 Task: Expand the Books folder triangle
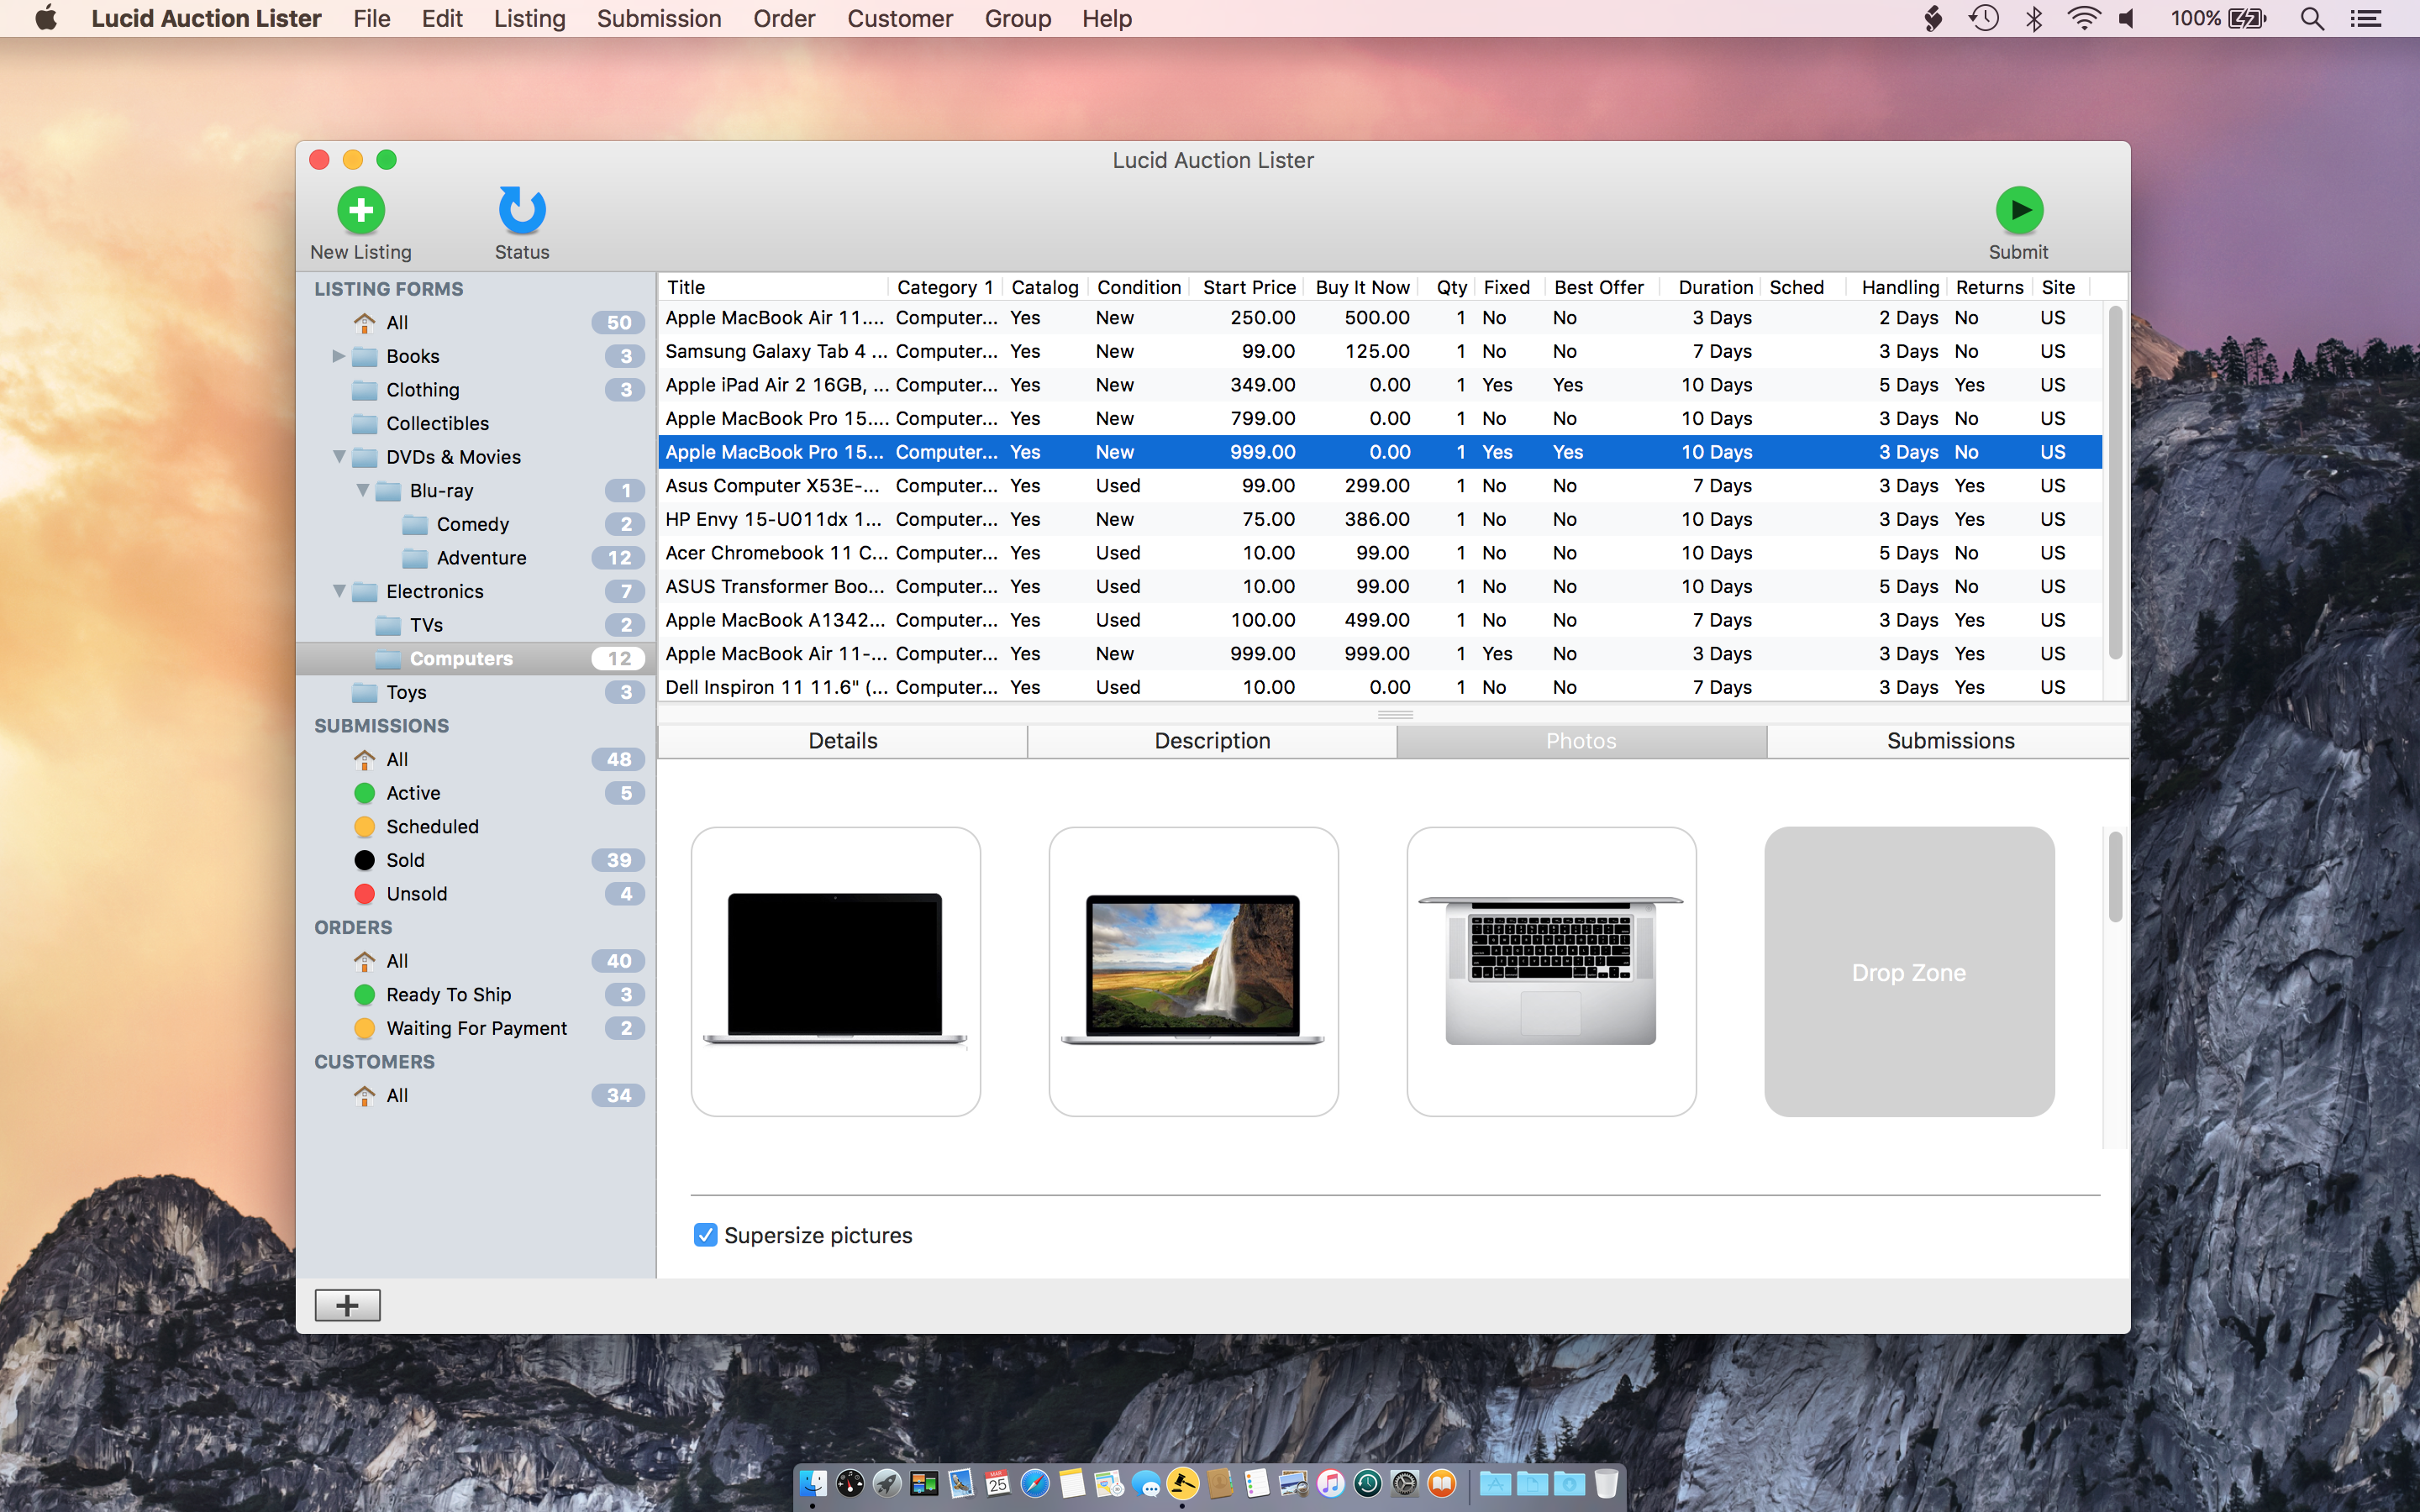click(x=338, y=356)
